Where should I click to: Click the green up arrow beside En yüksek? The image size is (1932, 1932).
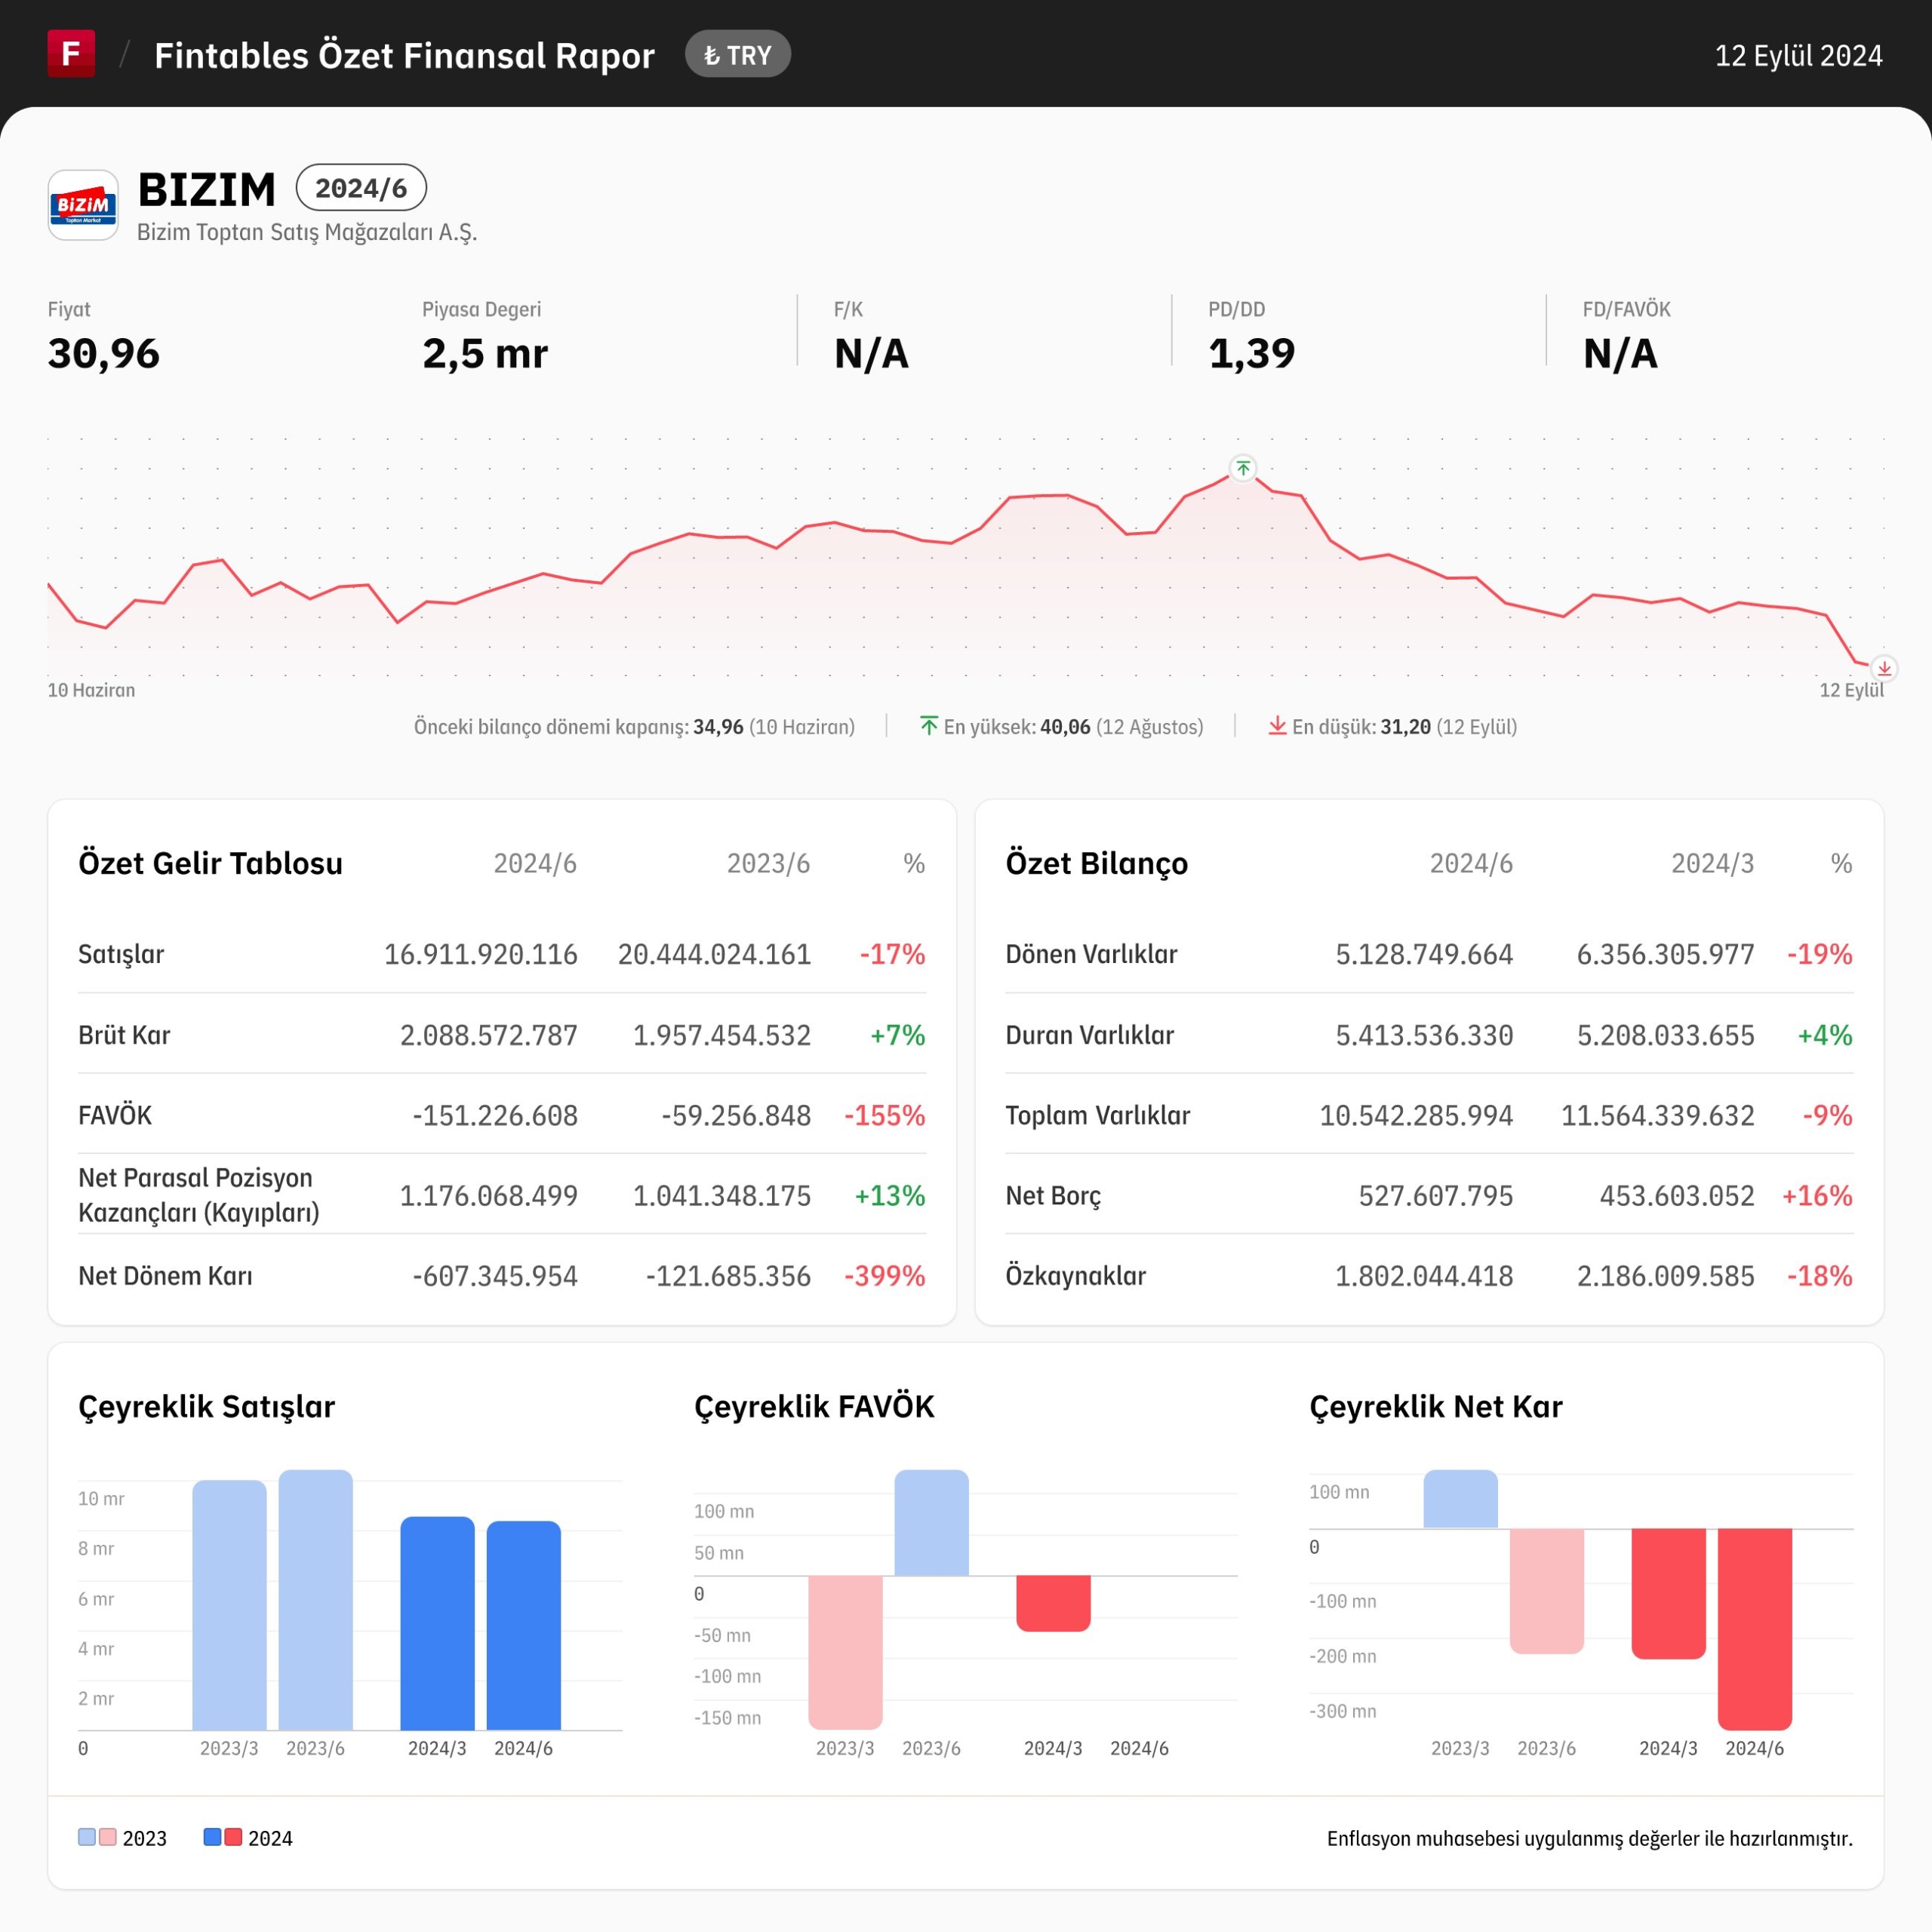[x=929, y=726]
